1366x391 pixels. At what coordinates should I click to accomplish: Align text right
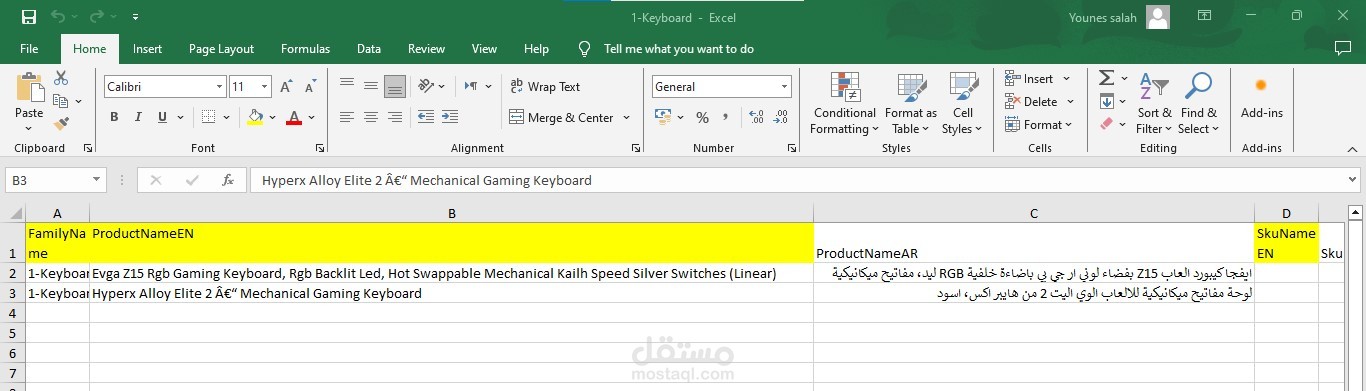pyautogui.click(x=395, y=117)
